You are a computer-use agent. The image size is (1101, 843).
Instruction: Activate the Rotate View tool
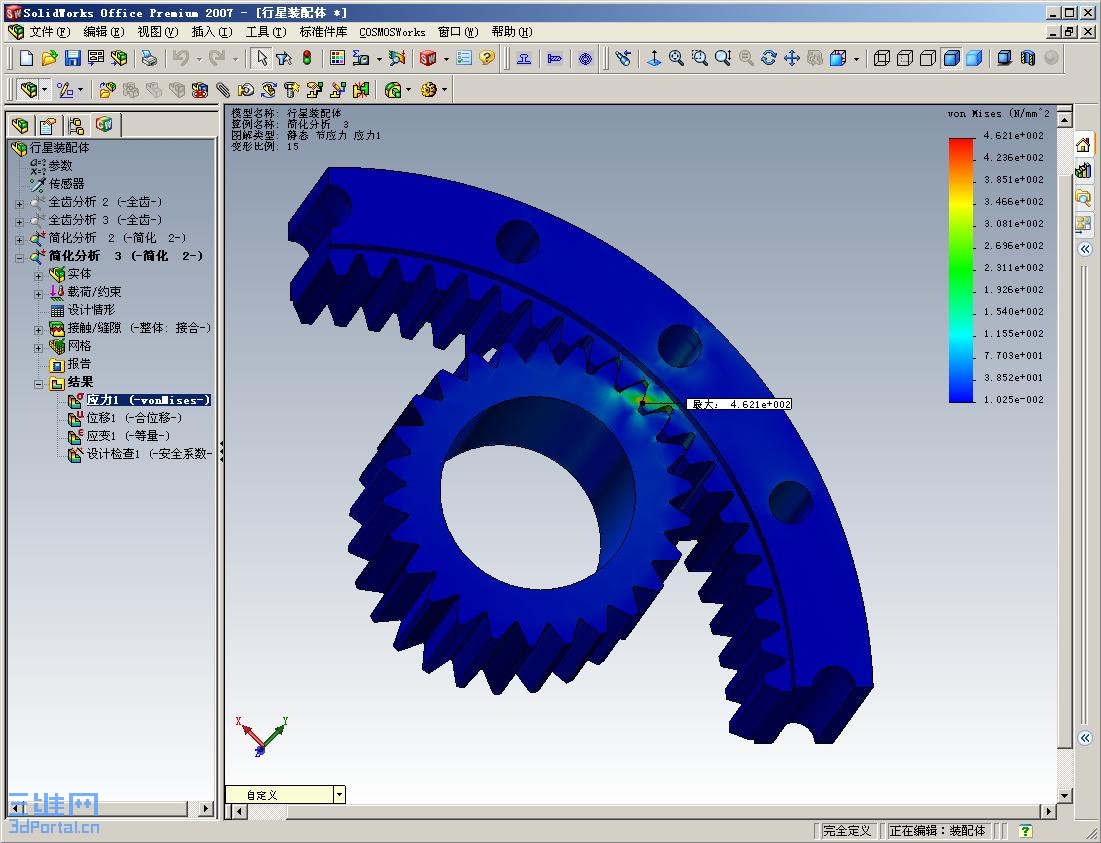(x=769, y=58)
